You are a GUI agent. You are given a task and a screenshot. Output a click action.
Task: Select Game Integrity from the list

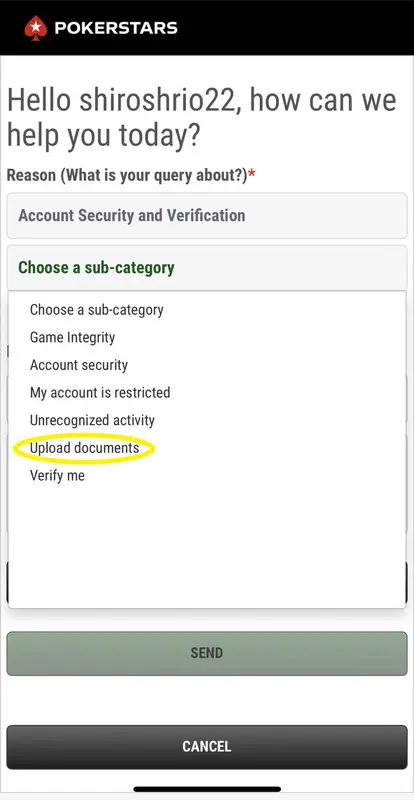tap(72, 337)
